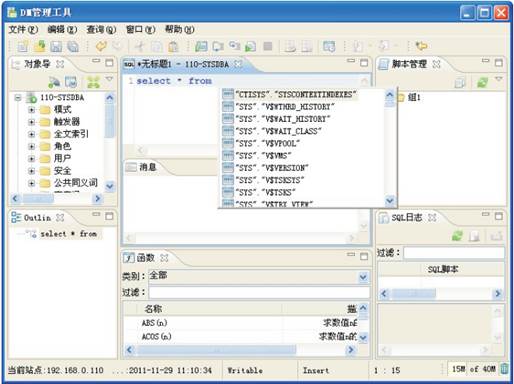Collapse the 110-SYSDBA tree node
Screen dimensions: 514x384
pos(18,98)
